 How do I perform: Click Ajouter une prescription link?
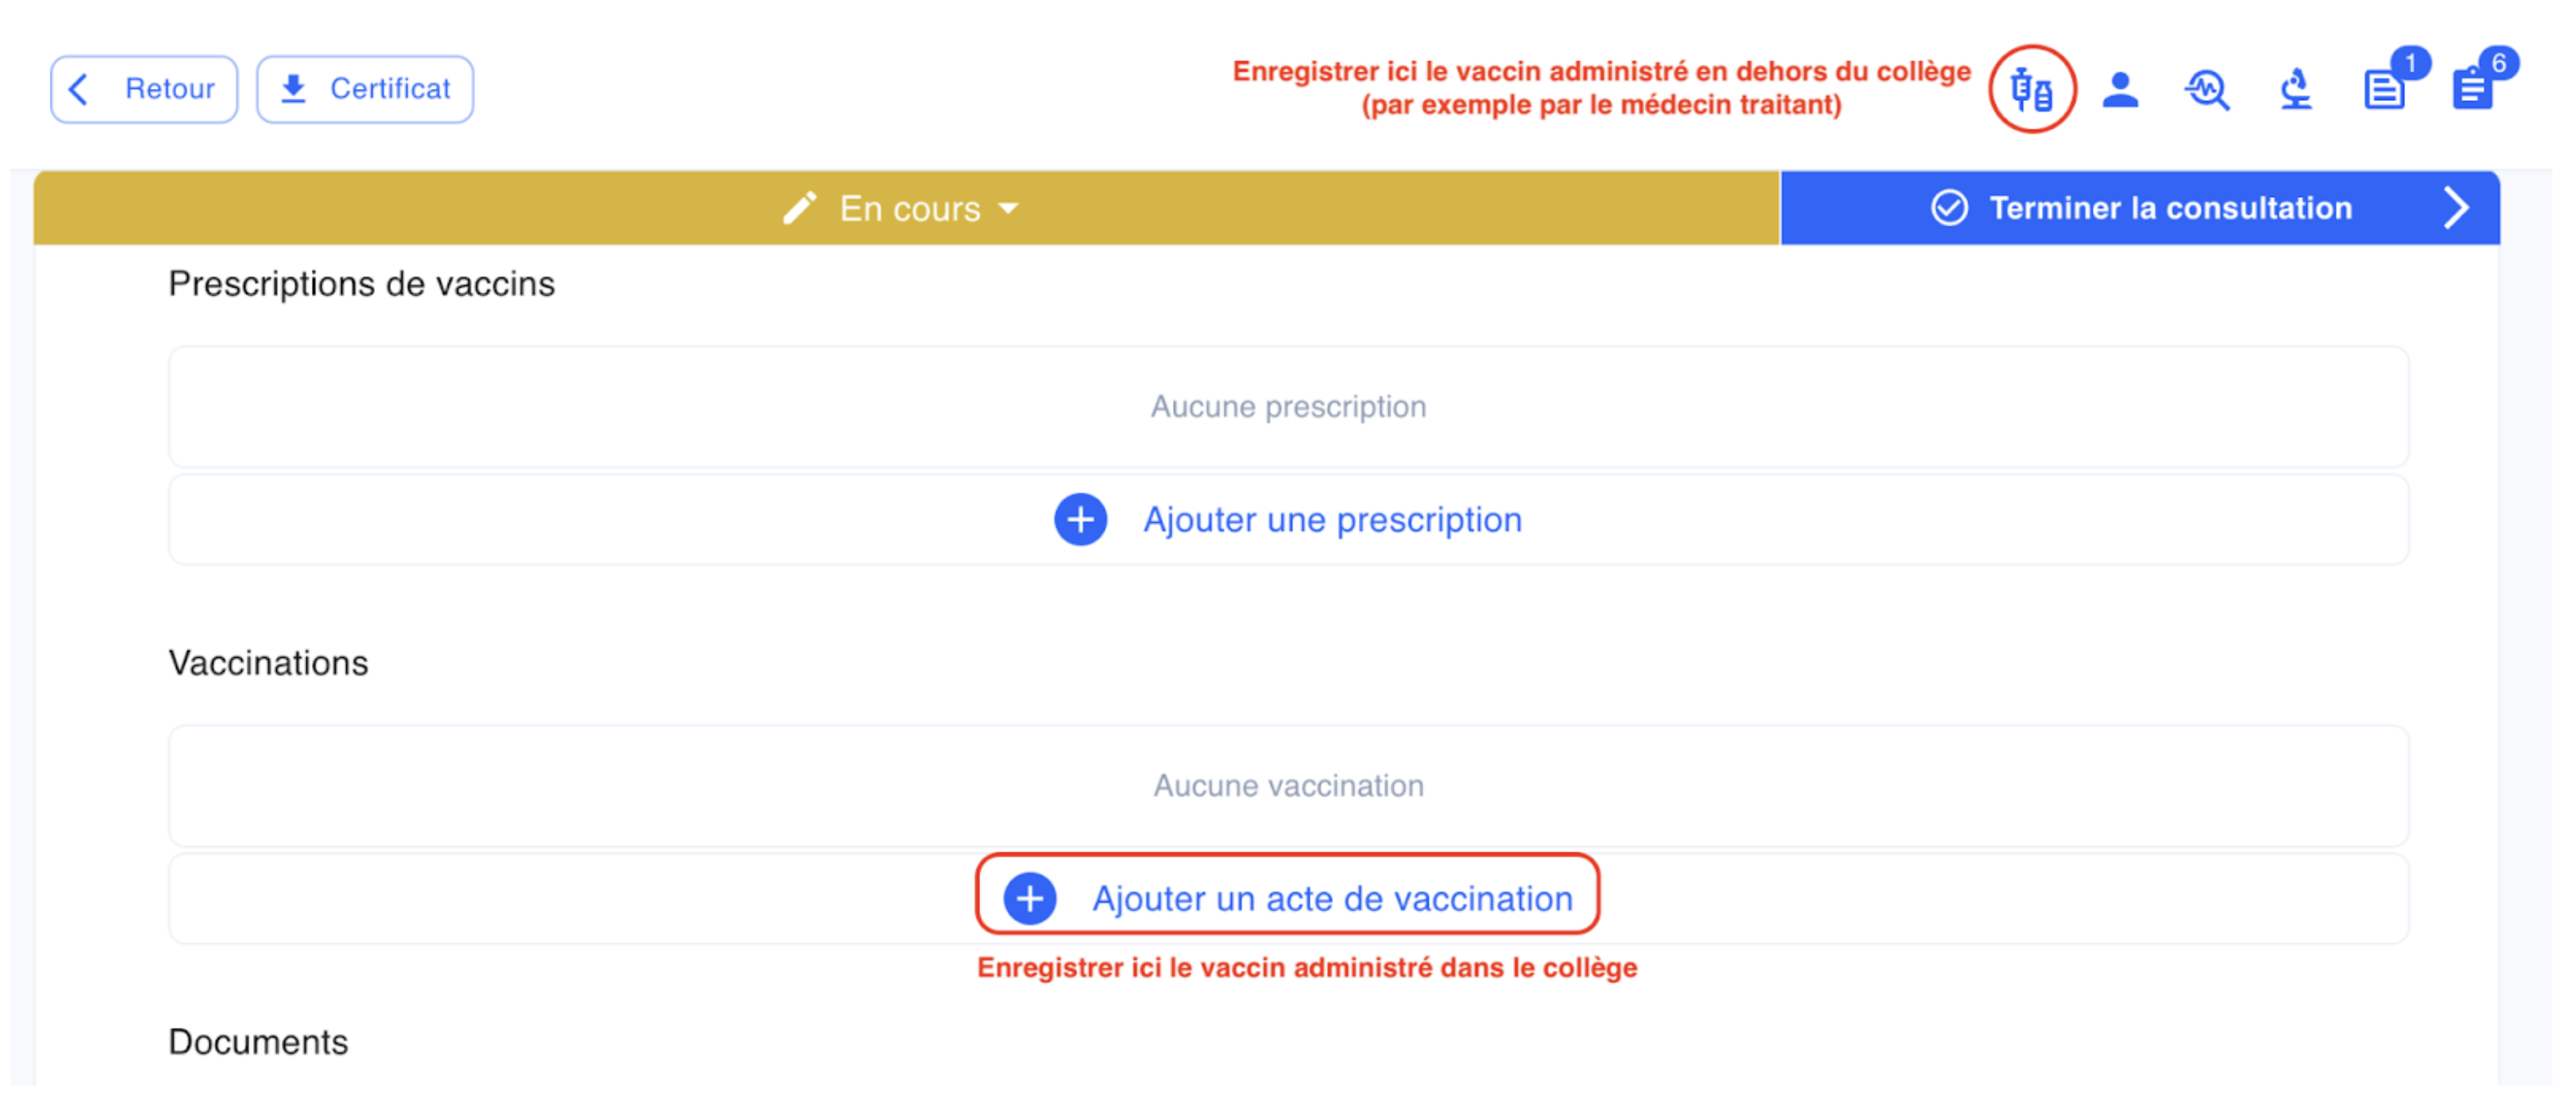click(x=1332, y=519)
